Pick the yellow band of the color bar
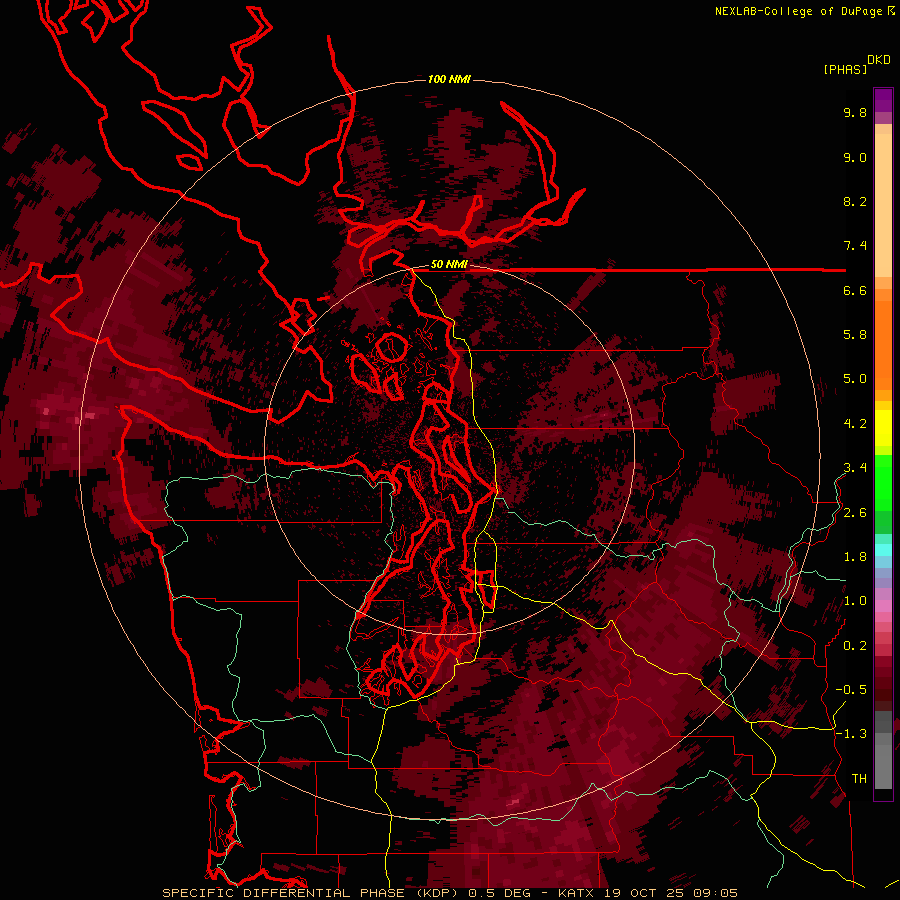 883,428
